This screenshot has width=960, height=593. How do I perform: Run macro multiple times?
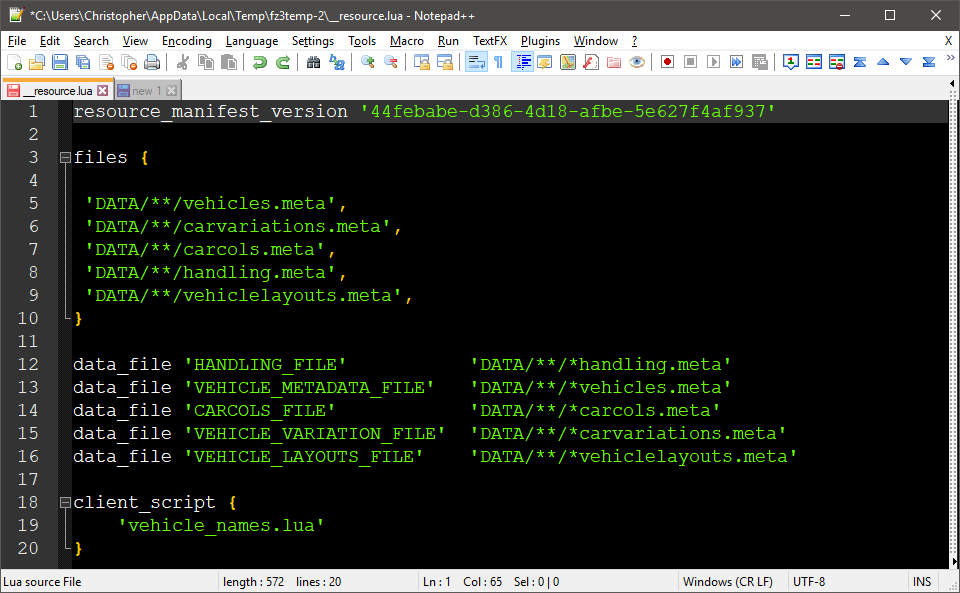click(x=737, y=62)
